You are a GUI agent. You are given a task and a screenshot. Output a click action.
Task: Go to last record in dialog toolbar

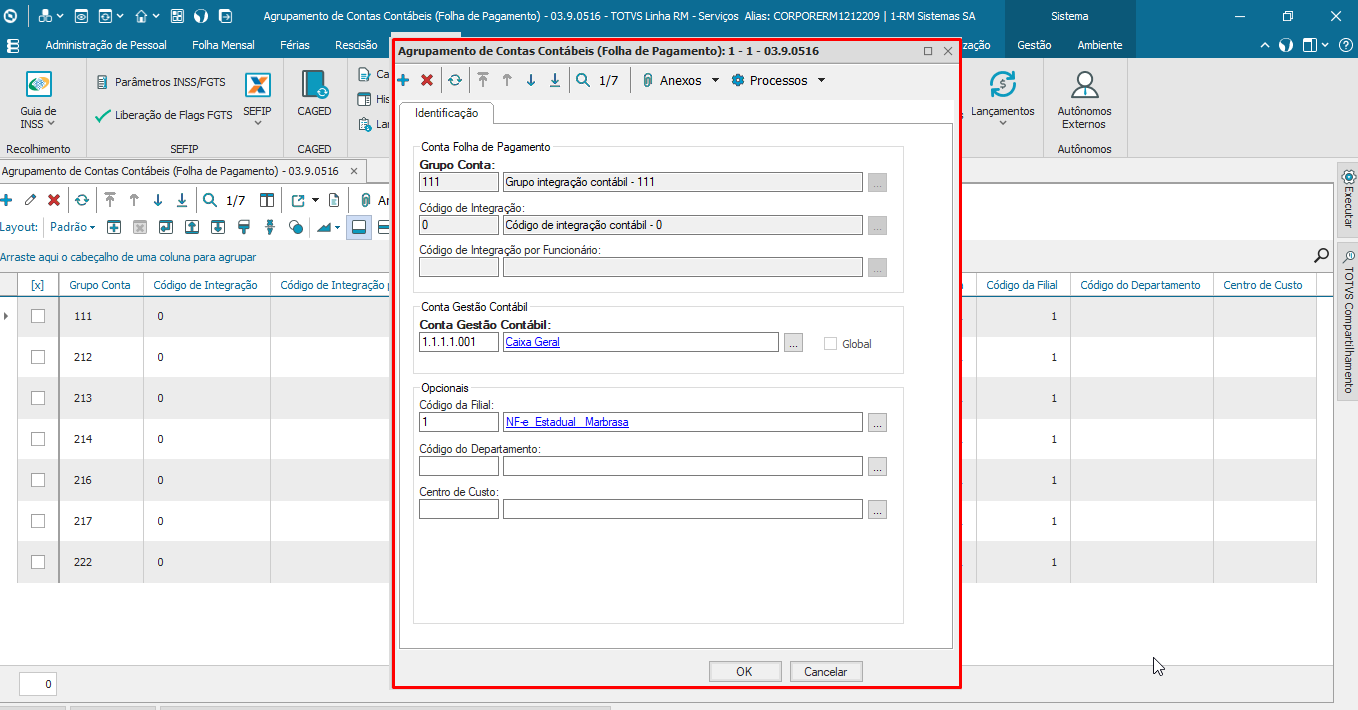tap(555, 80)
